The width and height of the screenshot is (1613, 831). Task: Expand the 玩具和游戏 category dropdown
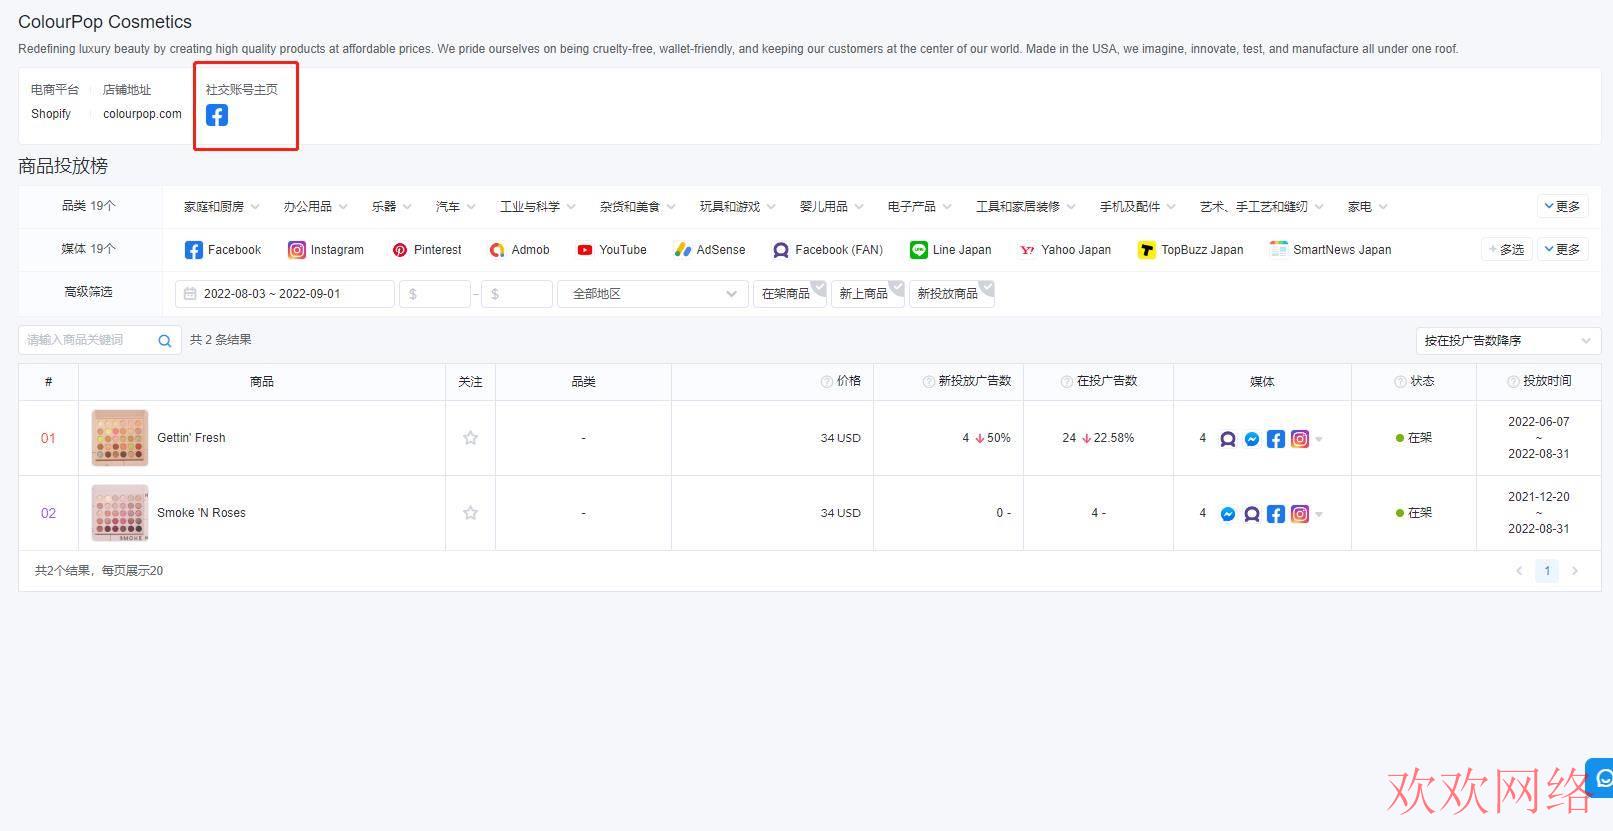(738, 207)
